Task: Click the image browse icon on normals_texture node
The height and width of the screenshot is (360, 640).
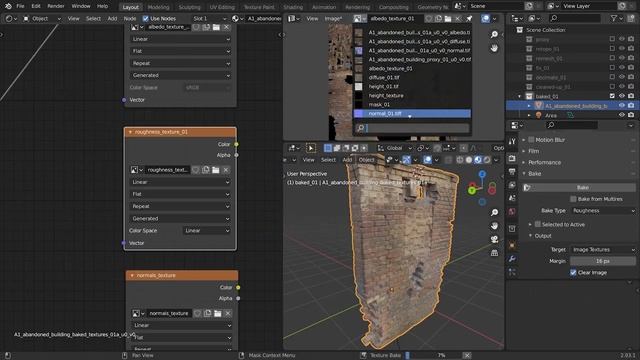Action: (x=138, y=313)
